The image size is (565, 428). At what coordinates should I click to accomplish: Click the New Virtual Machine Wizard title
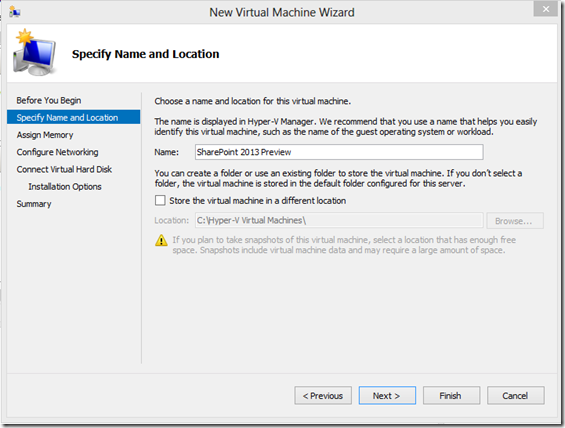click(282, 12)
